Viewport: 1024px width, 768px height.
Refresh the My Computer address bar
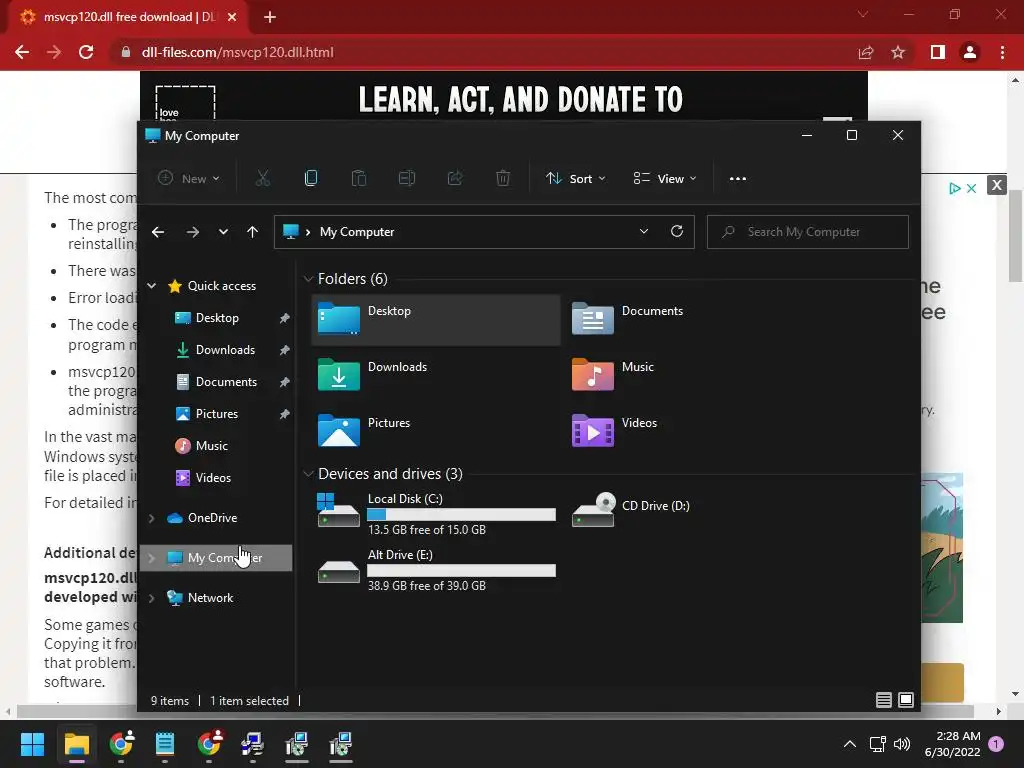coord(677,231)
